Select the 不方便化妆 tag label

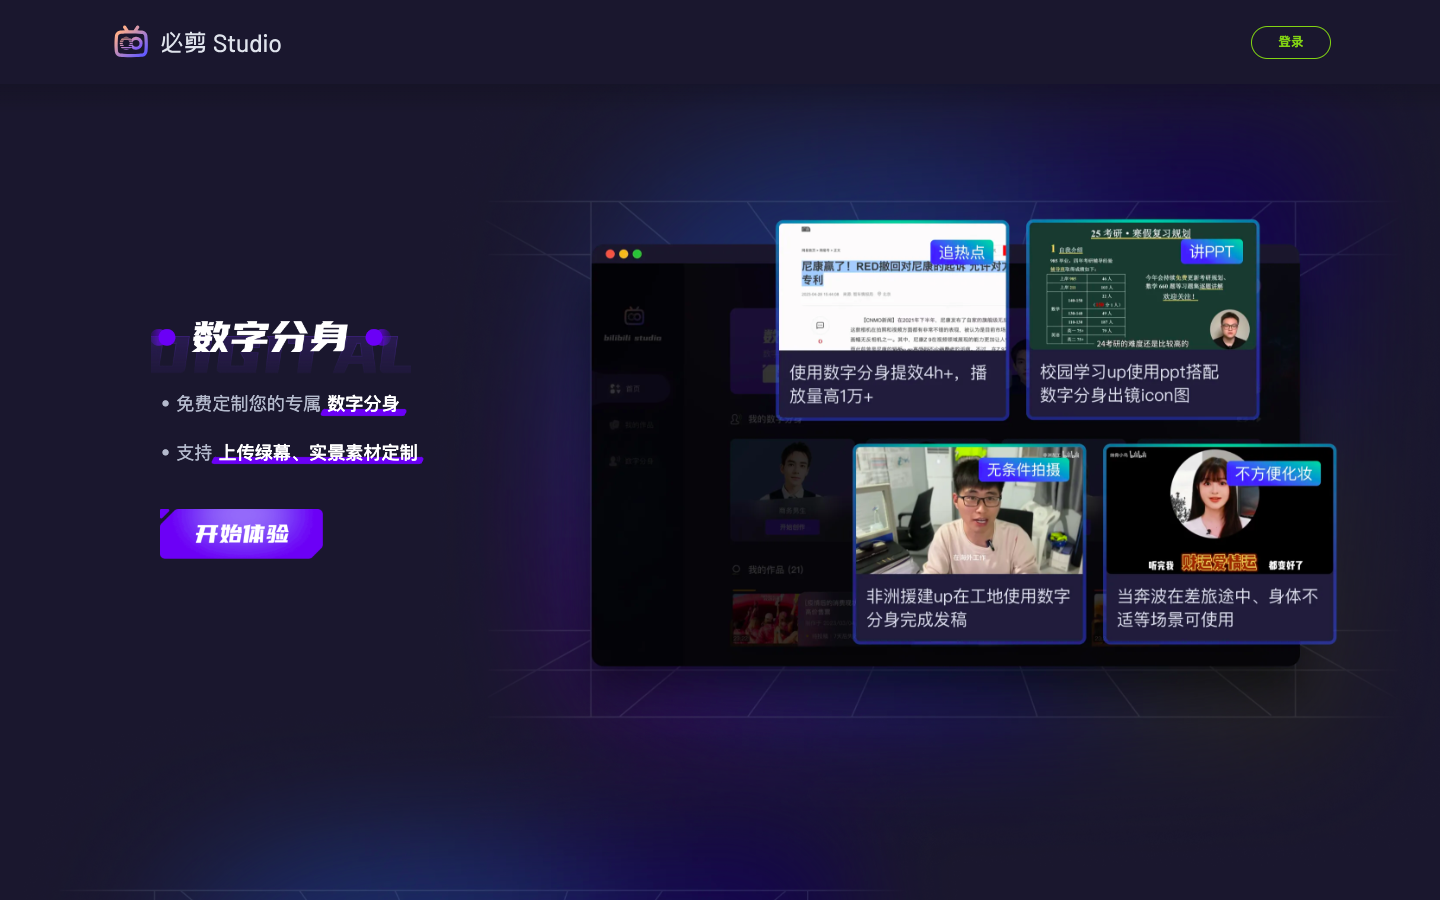(1273, 474)
